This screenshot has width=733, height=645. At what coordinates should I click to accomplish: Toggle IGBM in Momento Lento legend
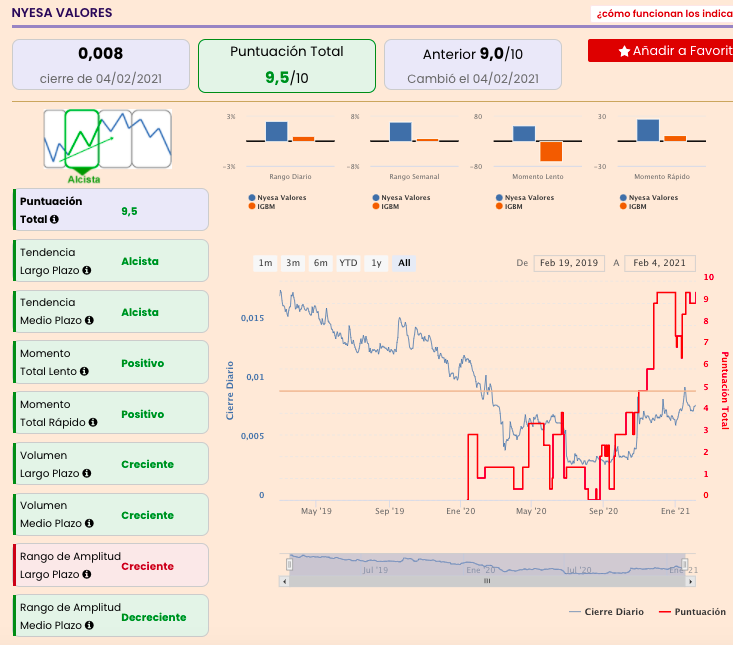[x=509, y=206]
